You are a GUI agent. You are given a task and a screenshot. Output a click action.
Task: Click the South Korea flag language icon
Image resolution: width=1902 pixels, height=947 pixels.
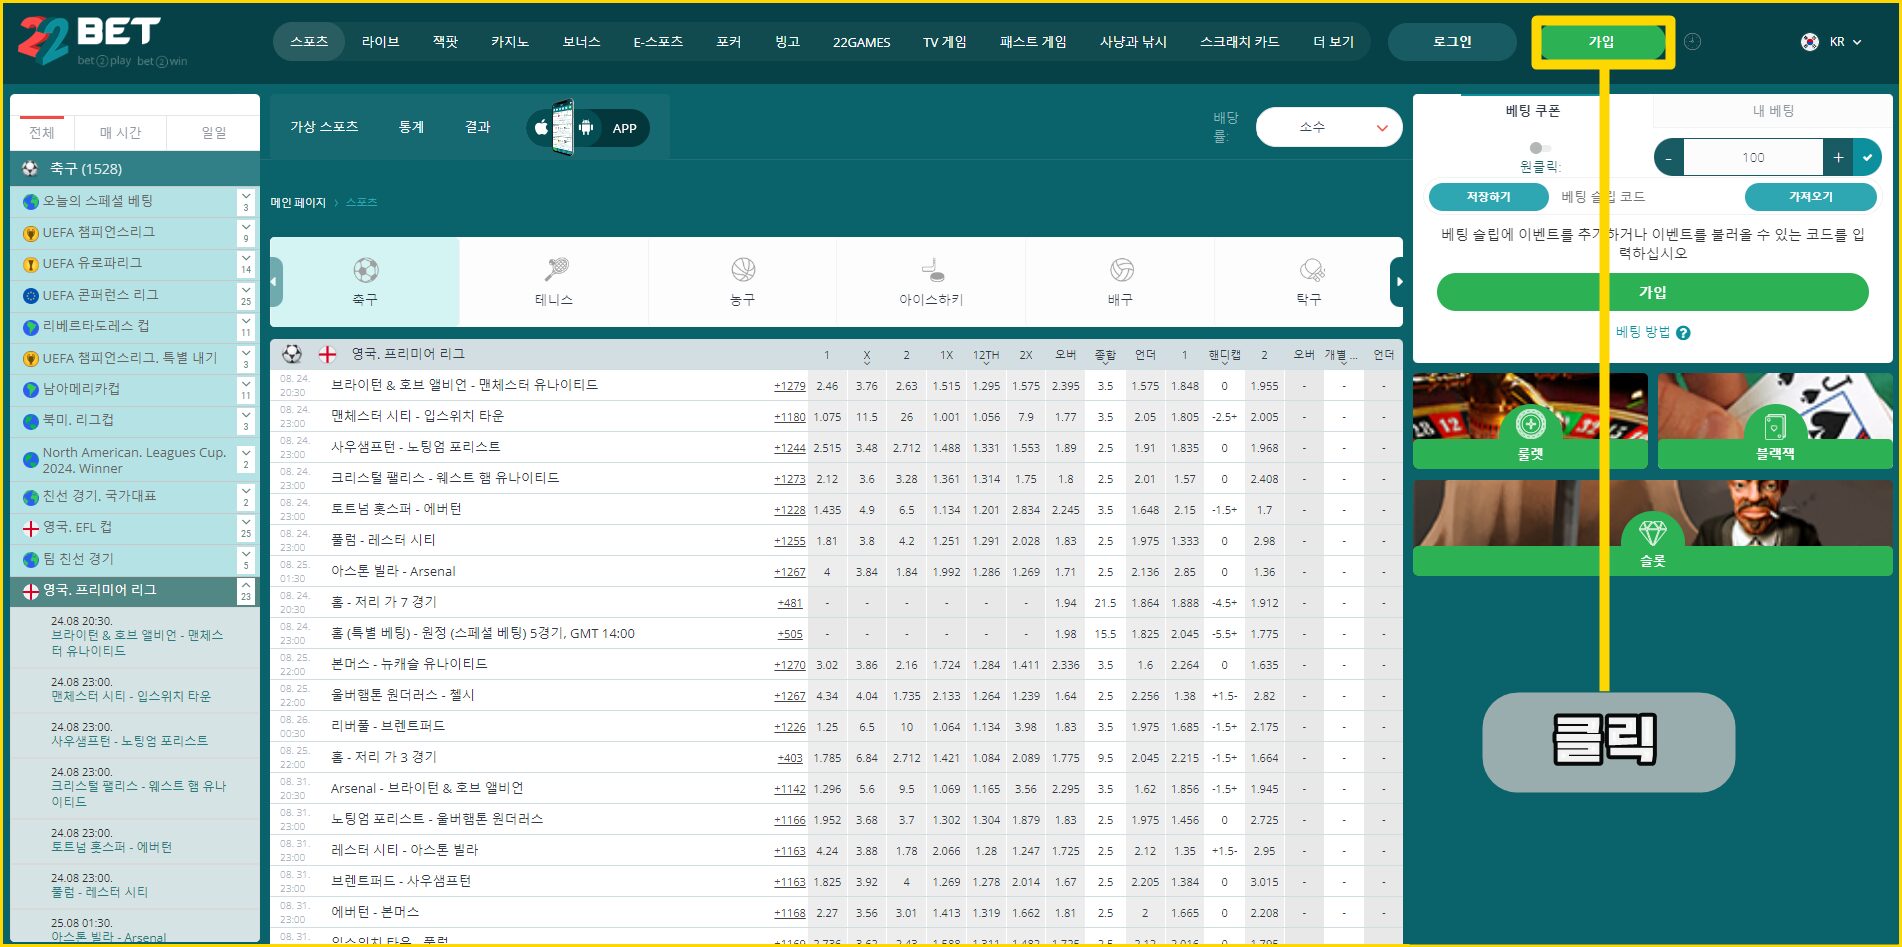(1810, 42)
